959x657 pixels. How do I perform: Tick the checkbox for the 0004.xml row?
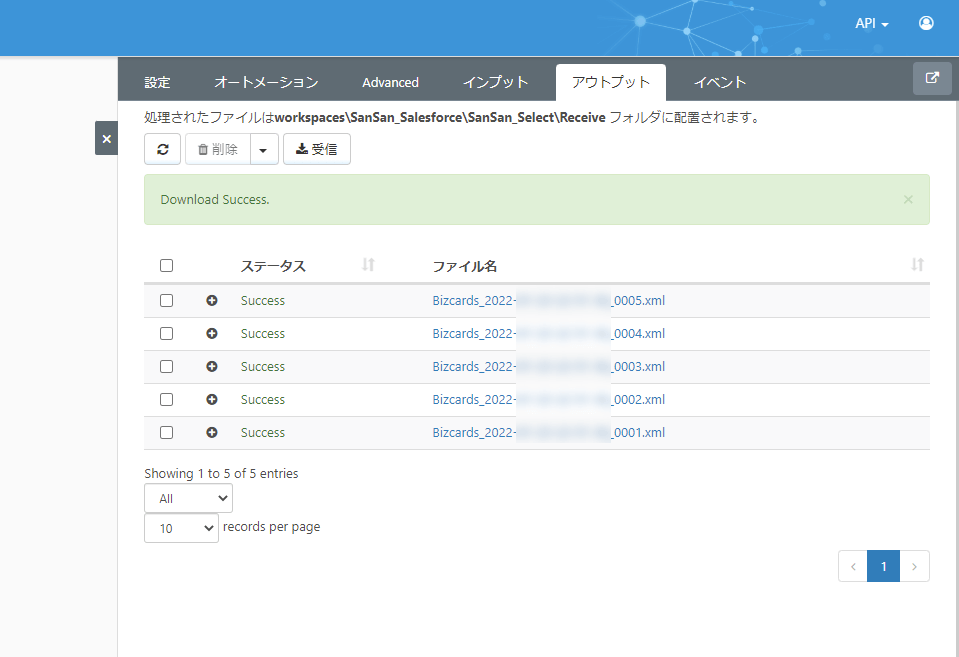point(167,334)
